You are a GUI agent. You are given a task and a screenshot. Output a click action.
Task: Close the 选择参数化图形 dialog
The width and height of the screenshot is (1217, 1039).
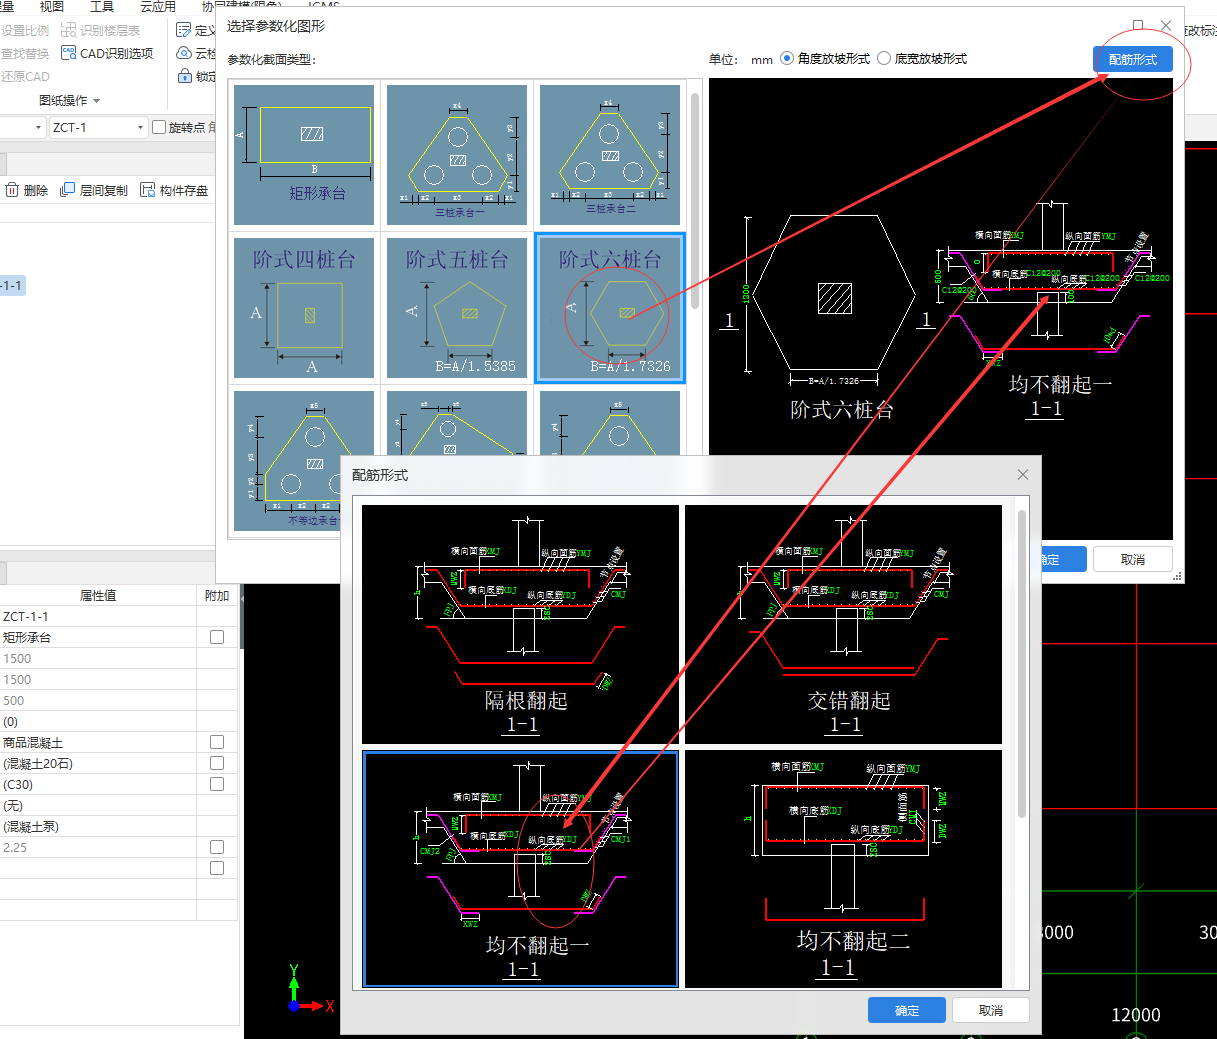pyautogui.click(x=1166, y=26)
